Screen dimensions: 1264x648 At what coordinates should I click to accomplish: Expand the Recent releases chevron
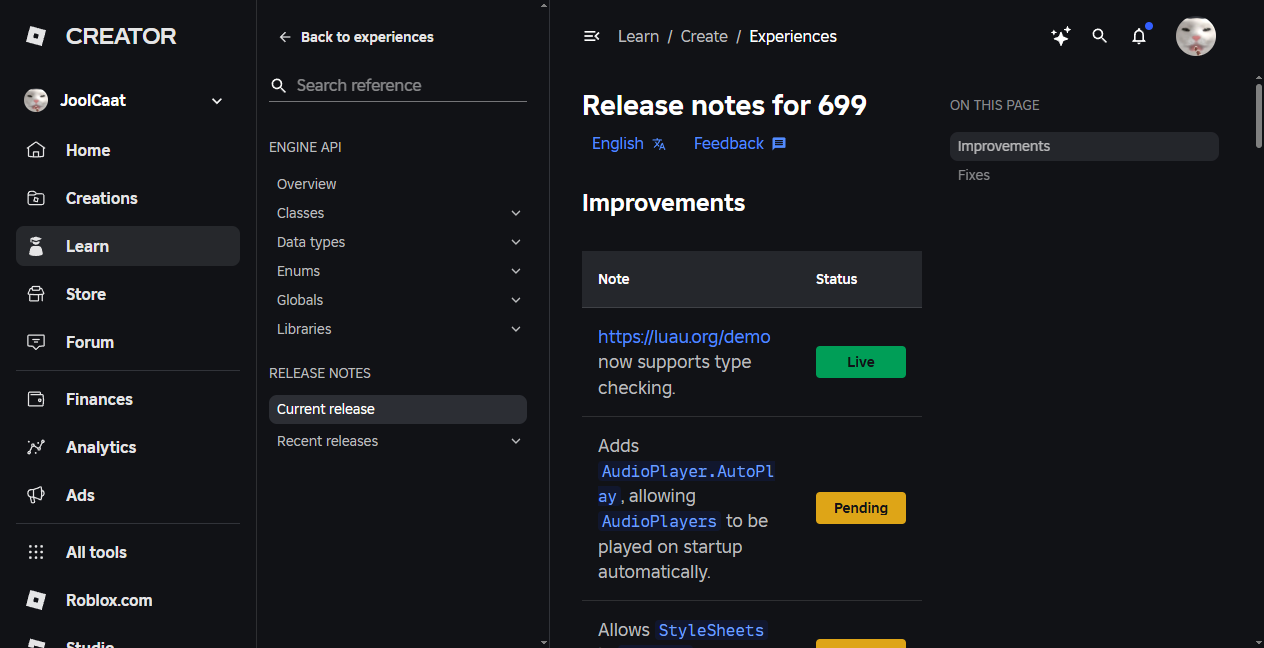pyautogui.click(x=516, y=441)
